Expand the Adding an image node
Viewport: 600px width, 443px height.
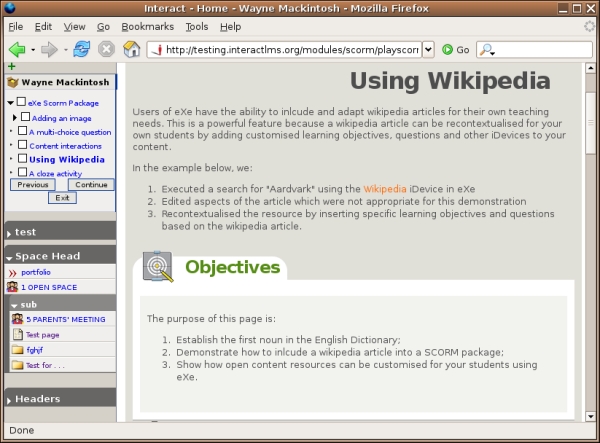(15, 117)
